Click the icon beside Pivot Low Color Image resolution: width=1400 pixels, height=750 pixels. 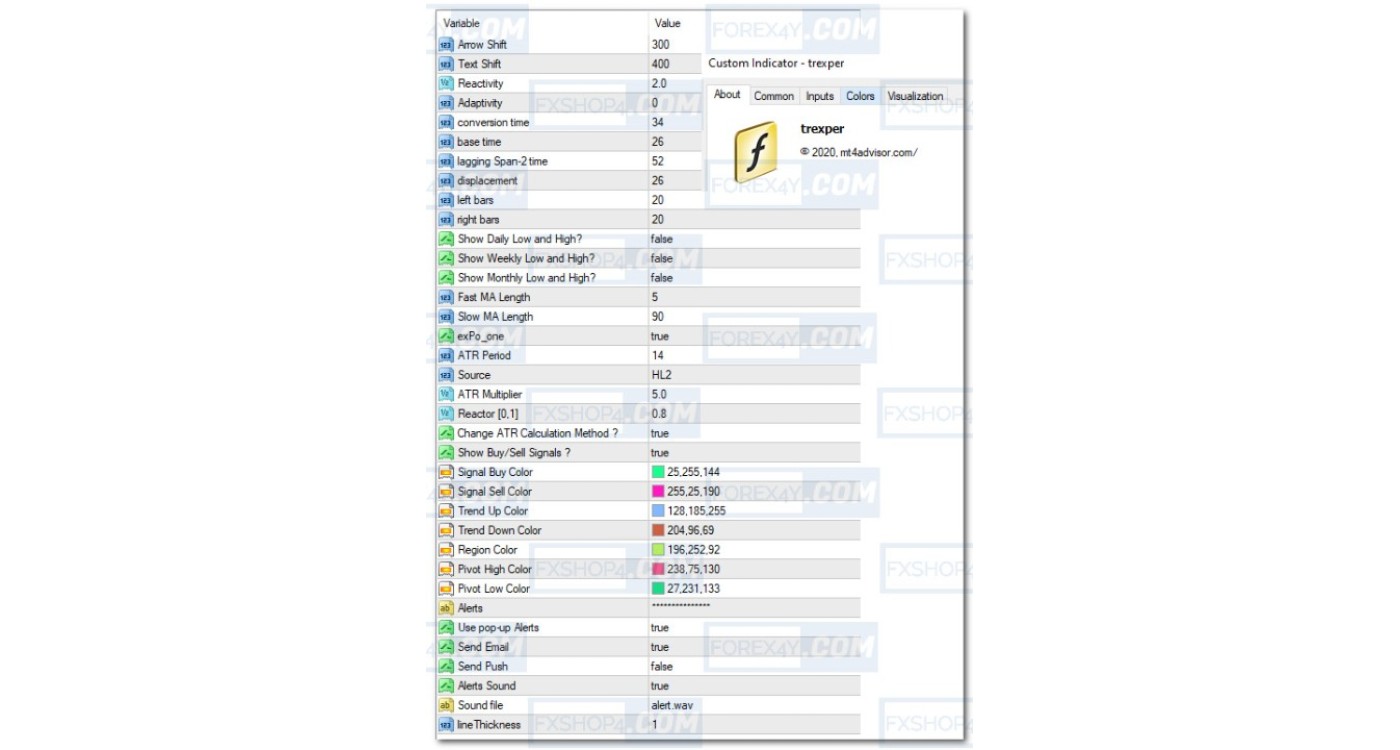pos(446,589)
